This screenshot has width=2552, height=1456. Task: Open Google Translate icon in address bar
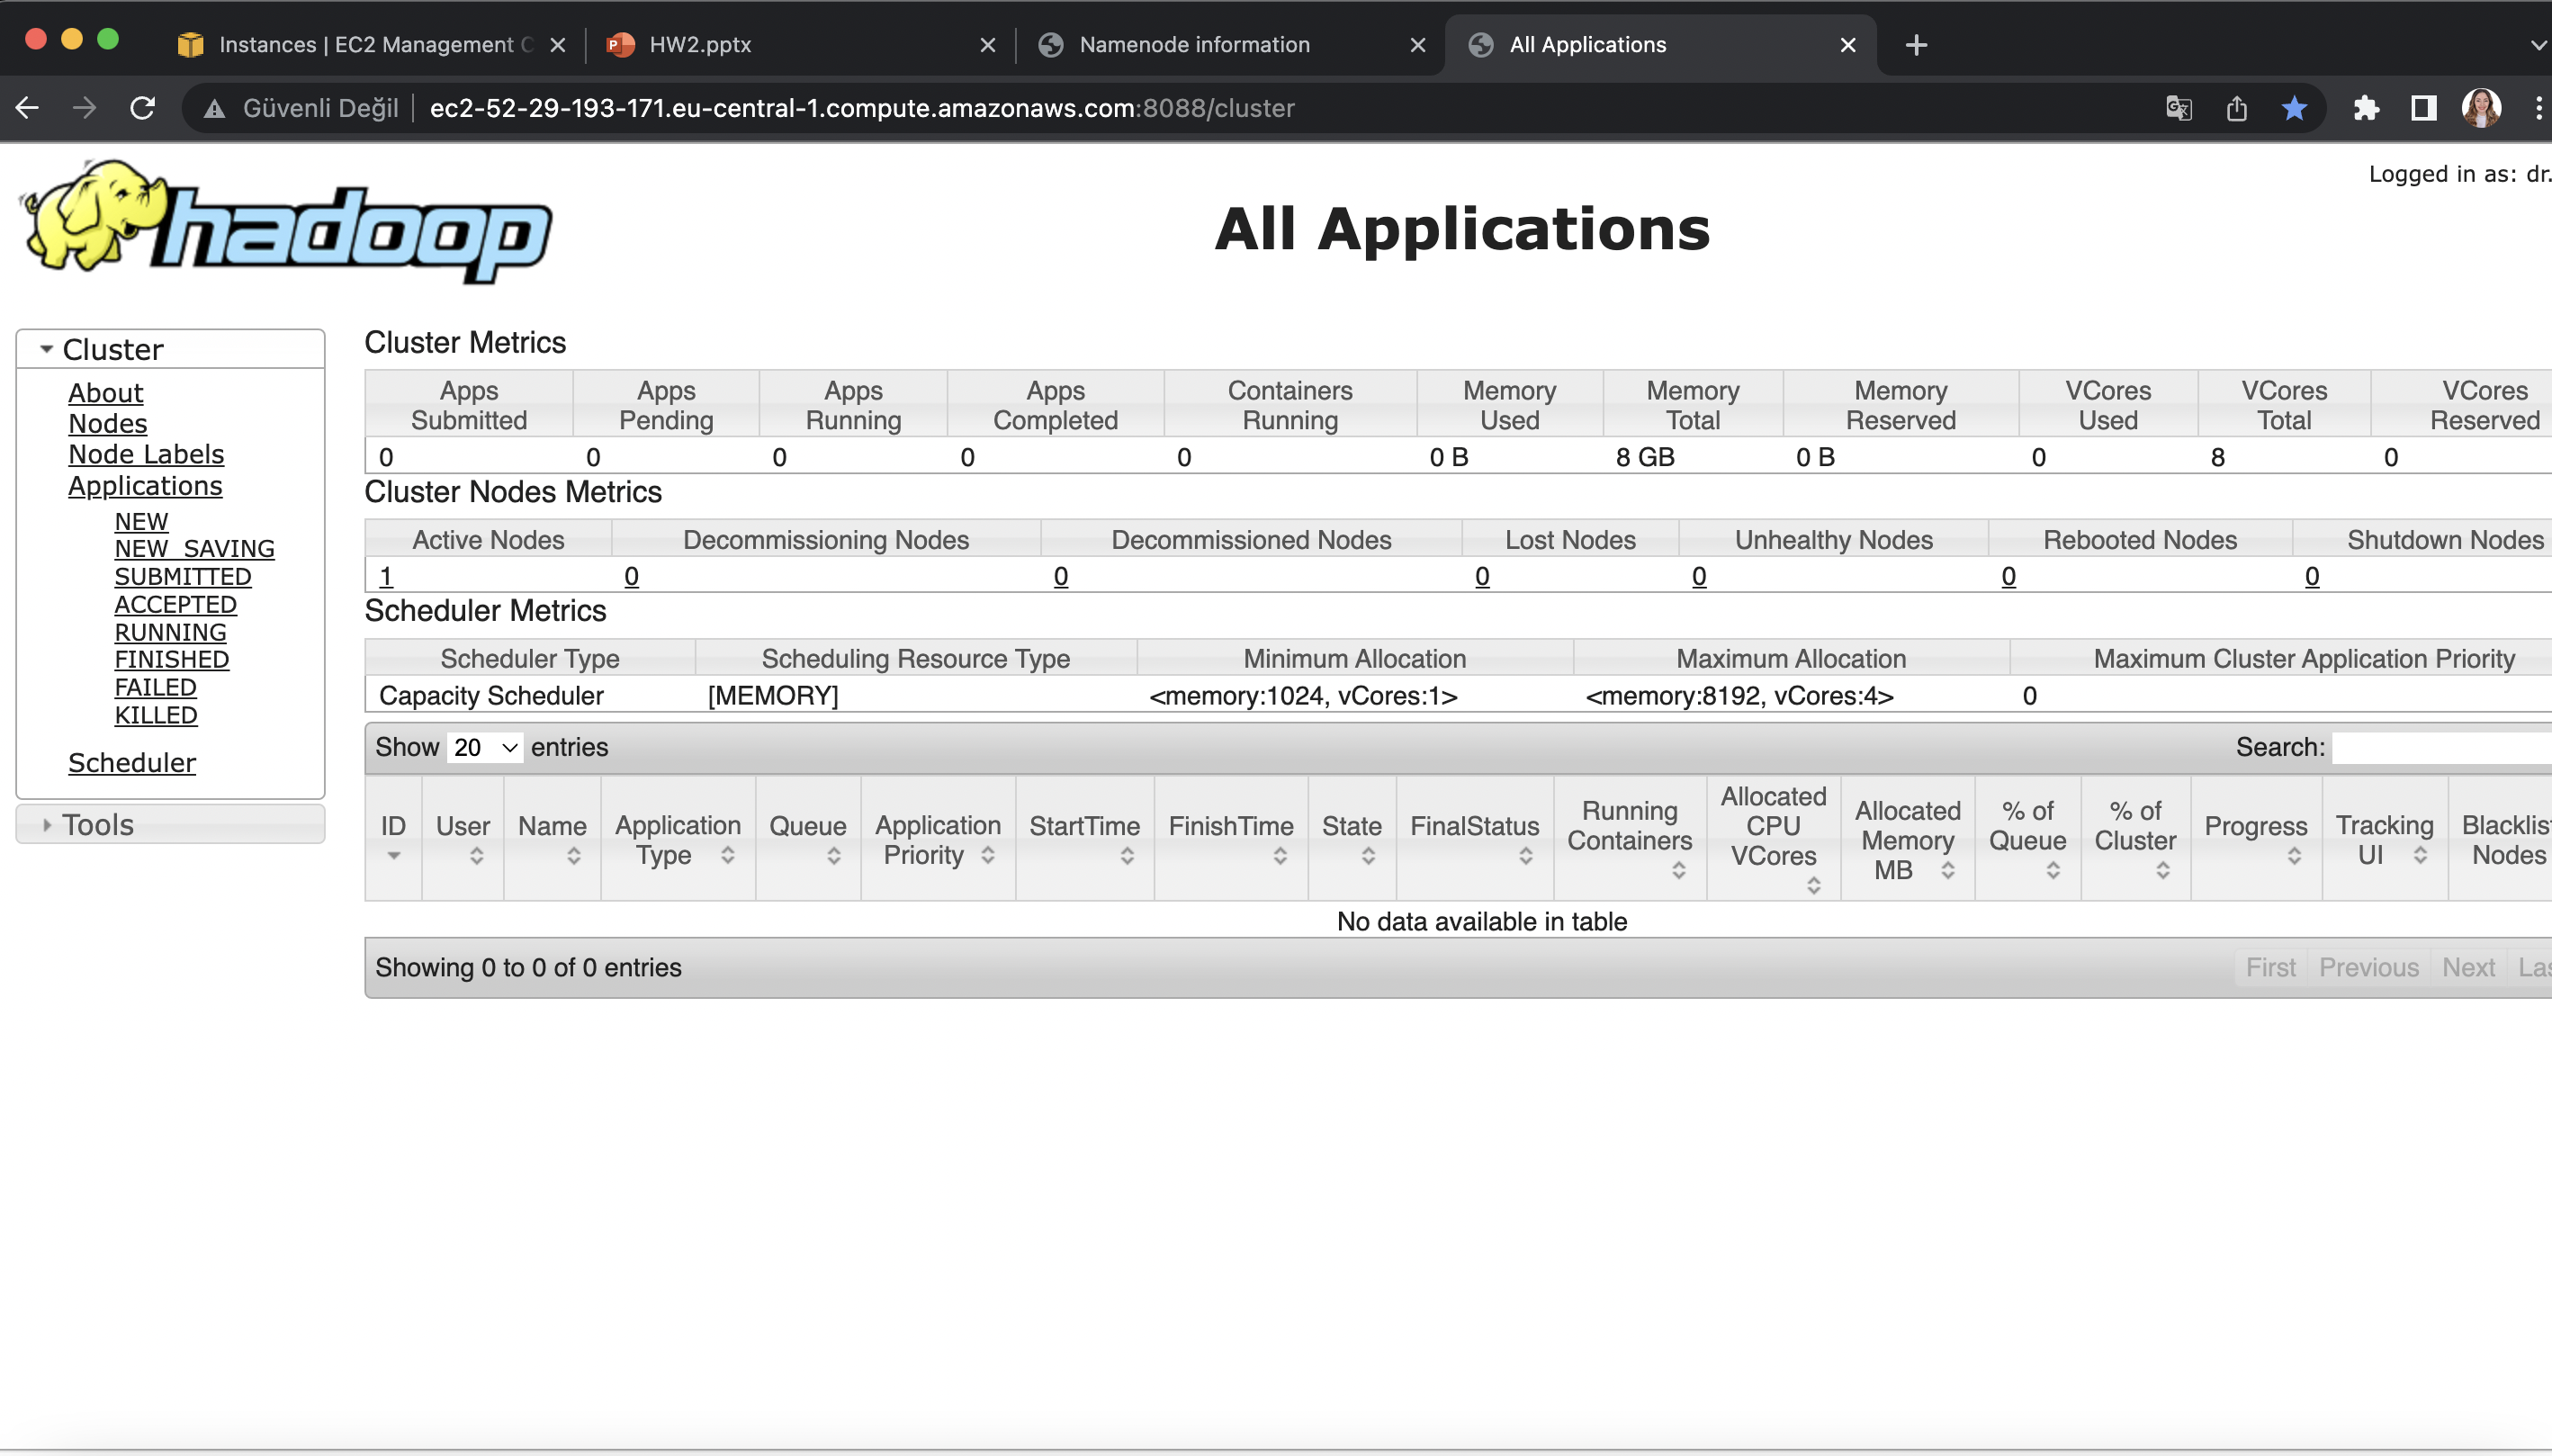2180,108
